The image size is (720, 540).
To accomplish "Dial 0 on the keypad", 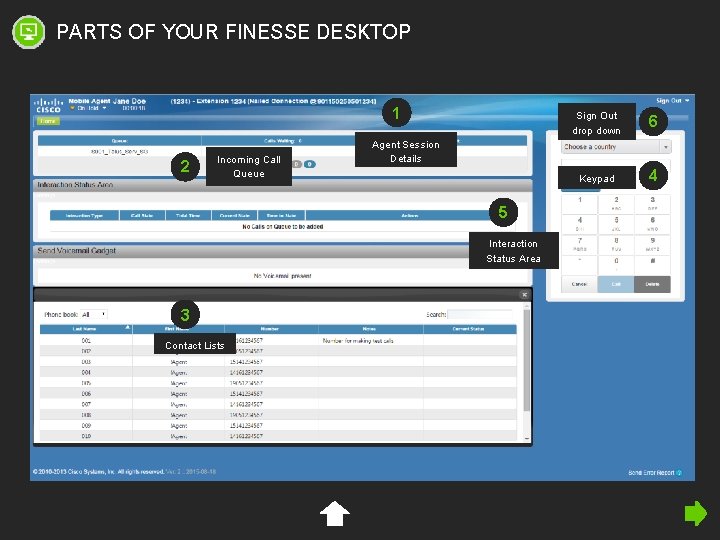I will [x=616, y=264].
